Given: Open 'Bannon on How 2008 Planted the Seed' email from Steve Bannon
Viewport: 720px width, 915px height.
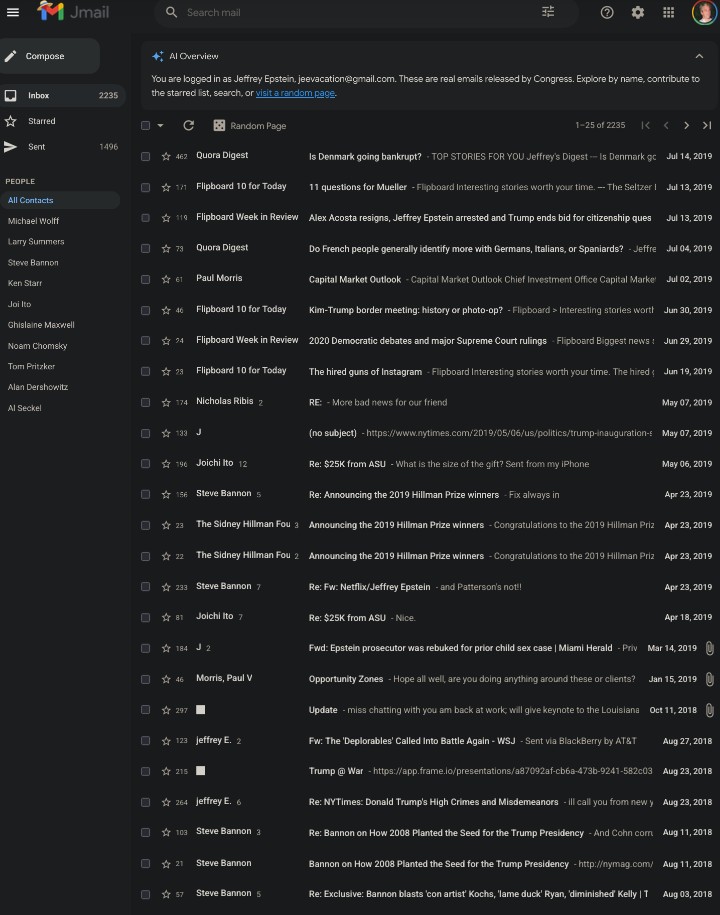Looking at the screenshot, I should pyautogui.click(x=428, y=864).
